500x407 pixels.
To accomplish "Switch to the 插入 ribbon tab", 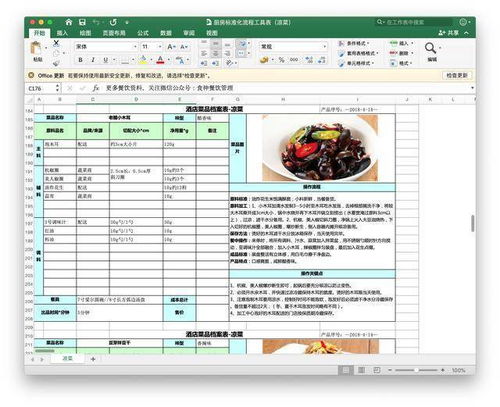I will click(x=62, y=33).
